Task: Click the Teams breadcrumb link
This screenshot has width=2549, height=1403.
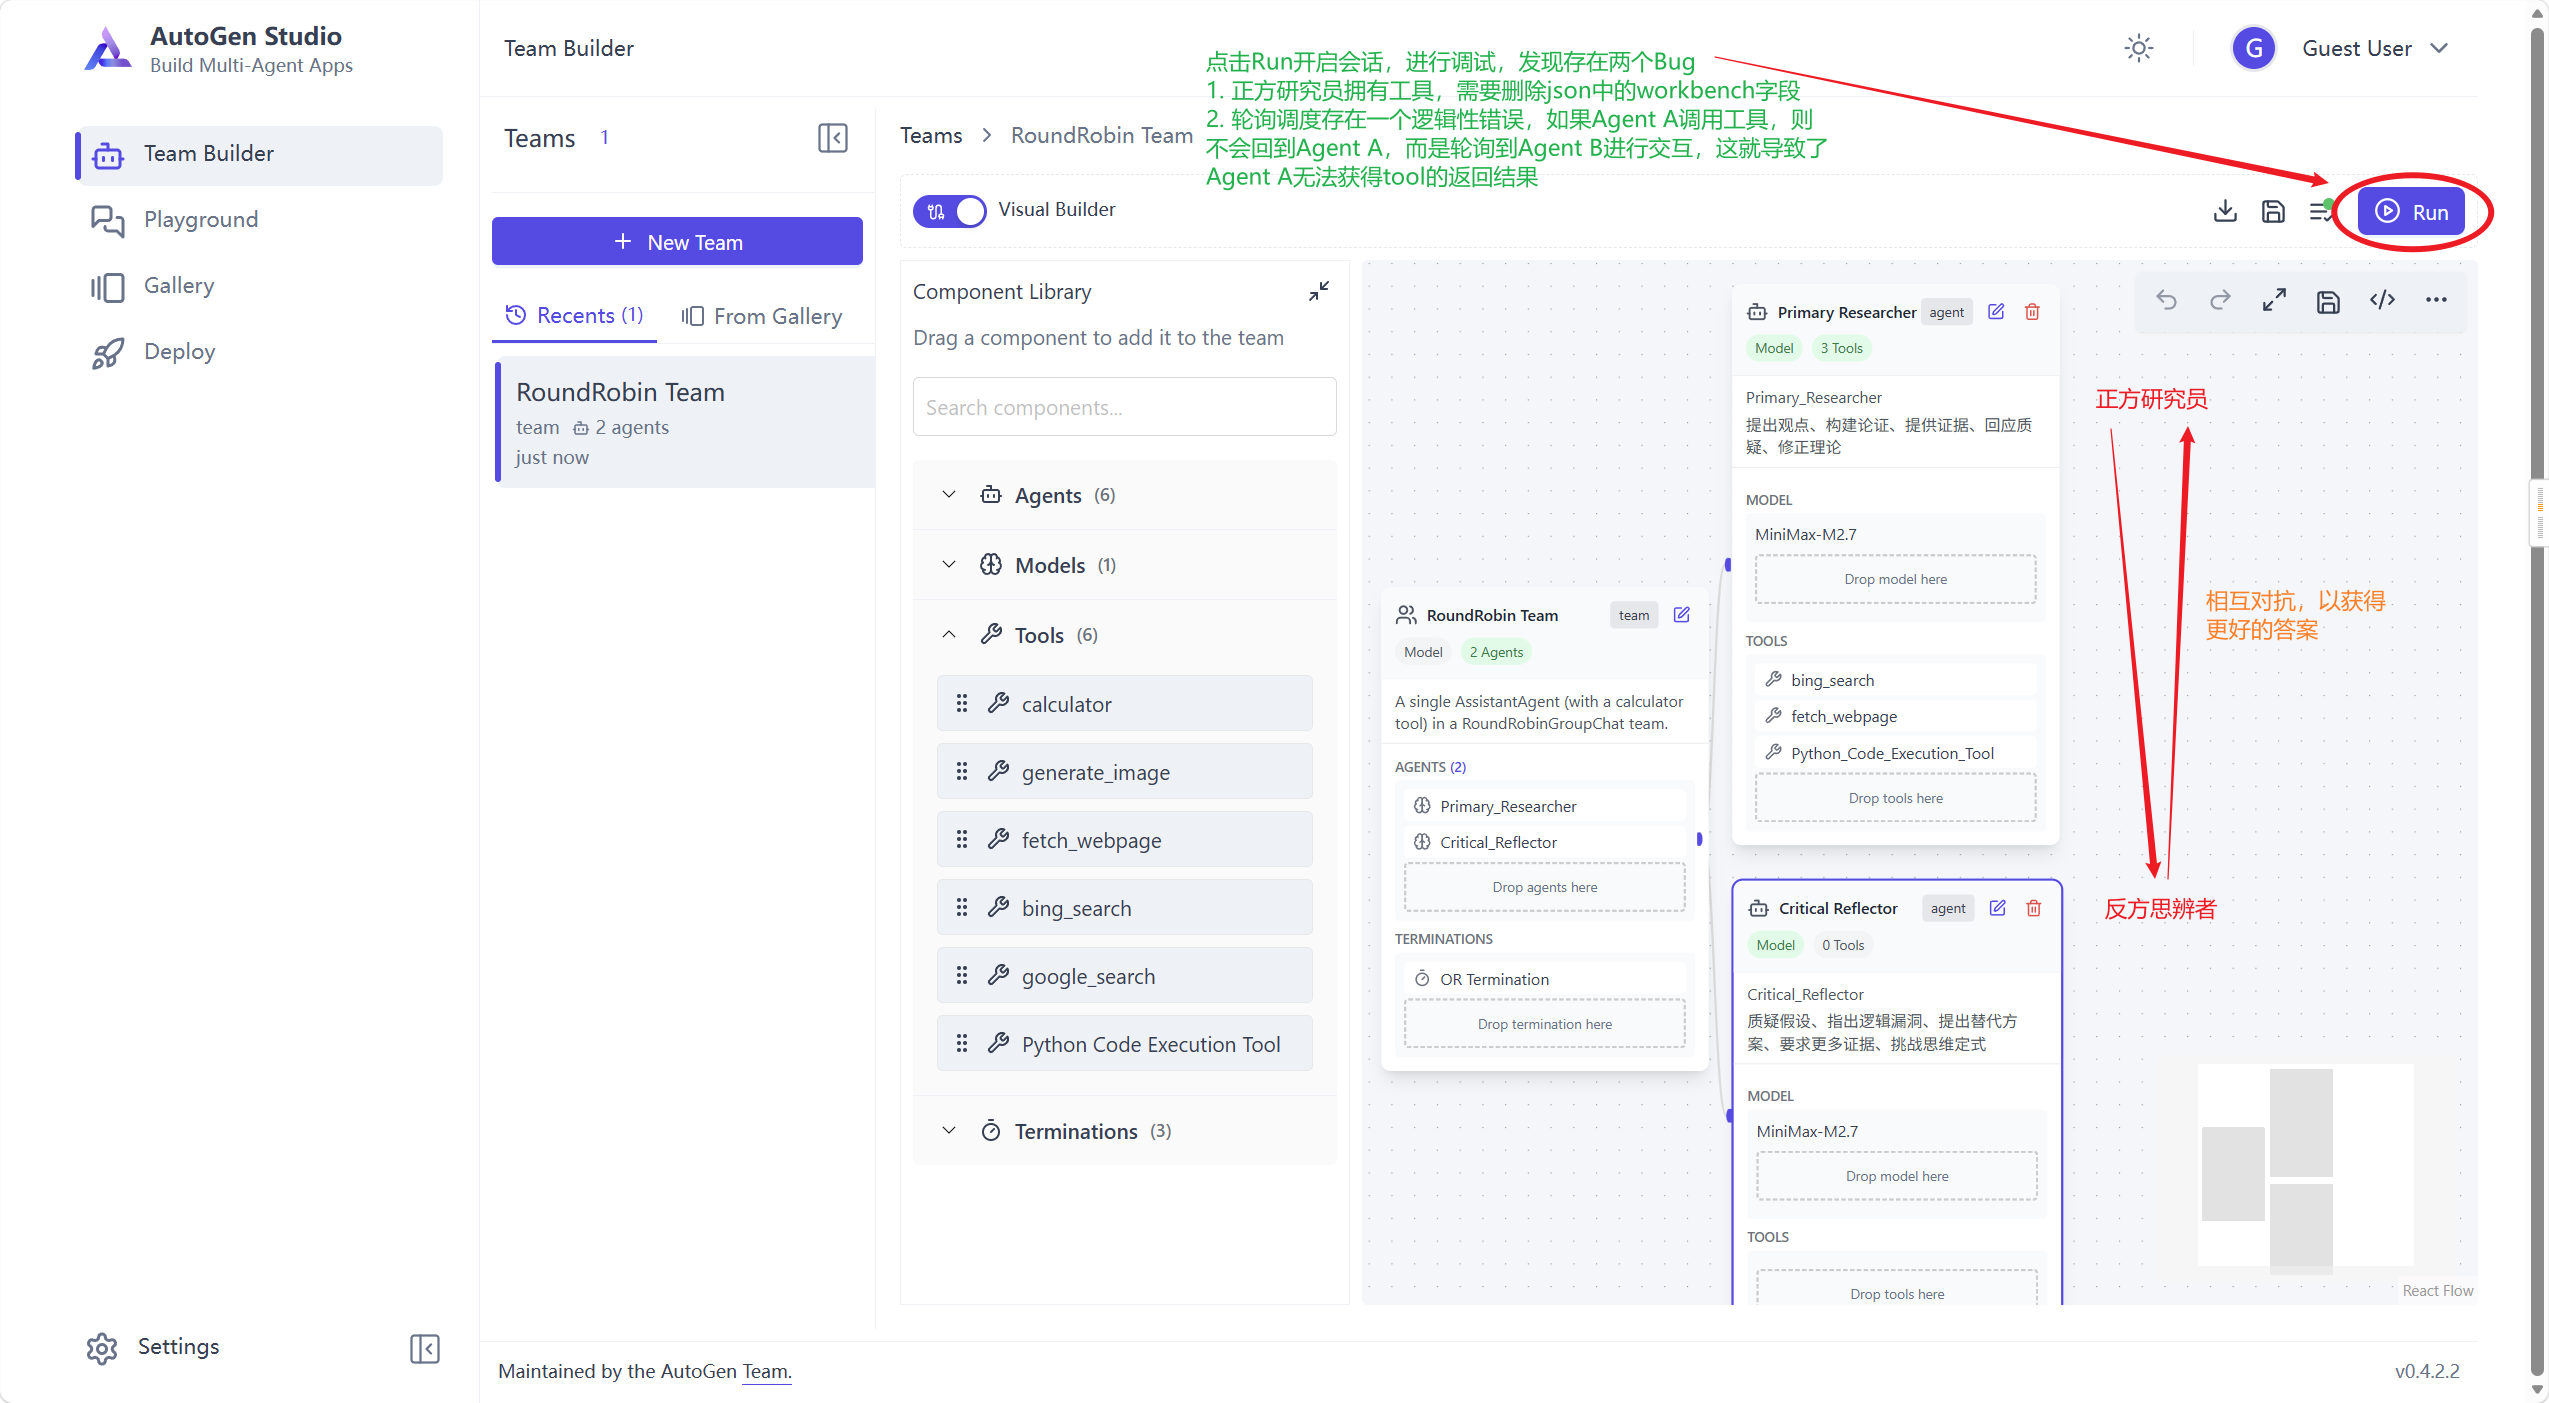Action: point(931,135)
